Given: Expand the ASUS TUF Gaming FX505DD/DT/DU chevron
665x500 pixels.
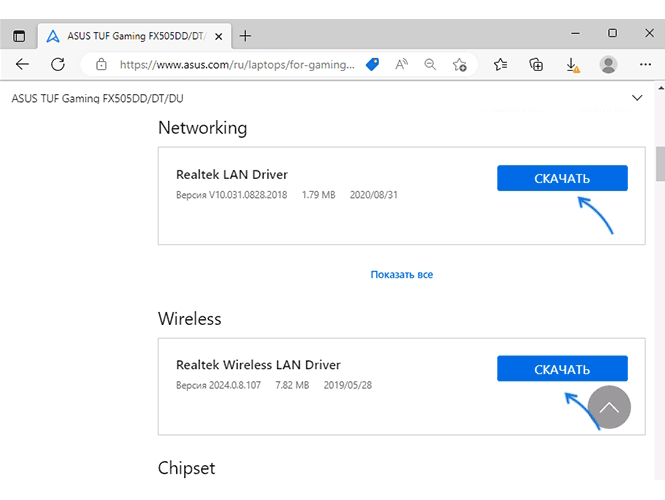Looking at the screenshot, I should tap(637, 98).
